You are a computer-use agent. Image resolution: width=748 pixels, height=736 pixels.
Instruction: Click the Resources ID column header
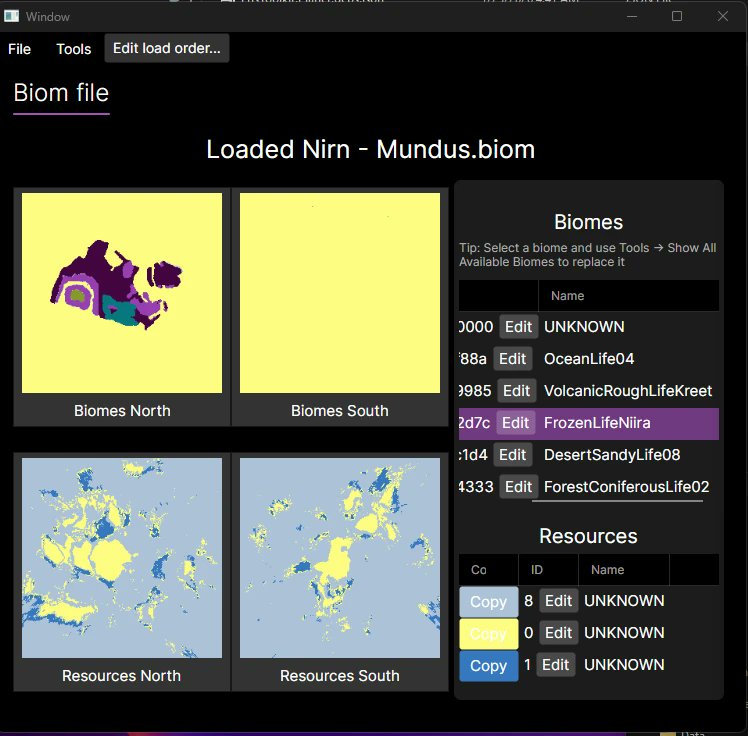tap(548, 570)
